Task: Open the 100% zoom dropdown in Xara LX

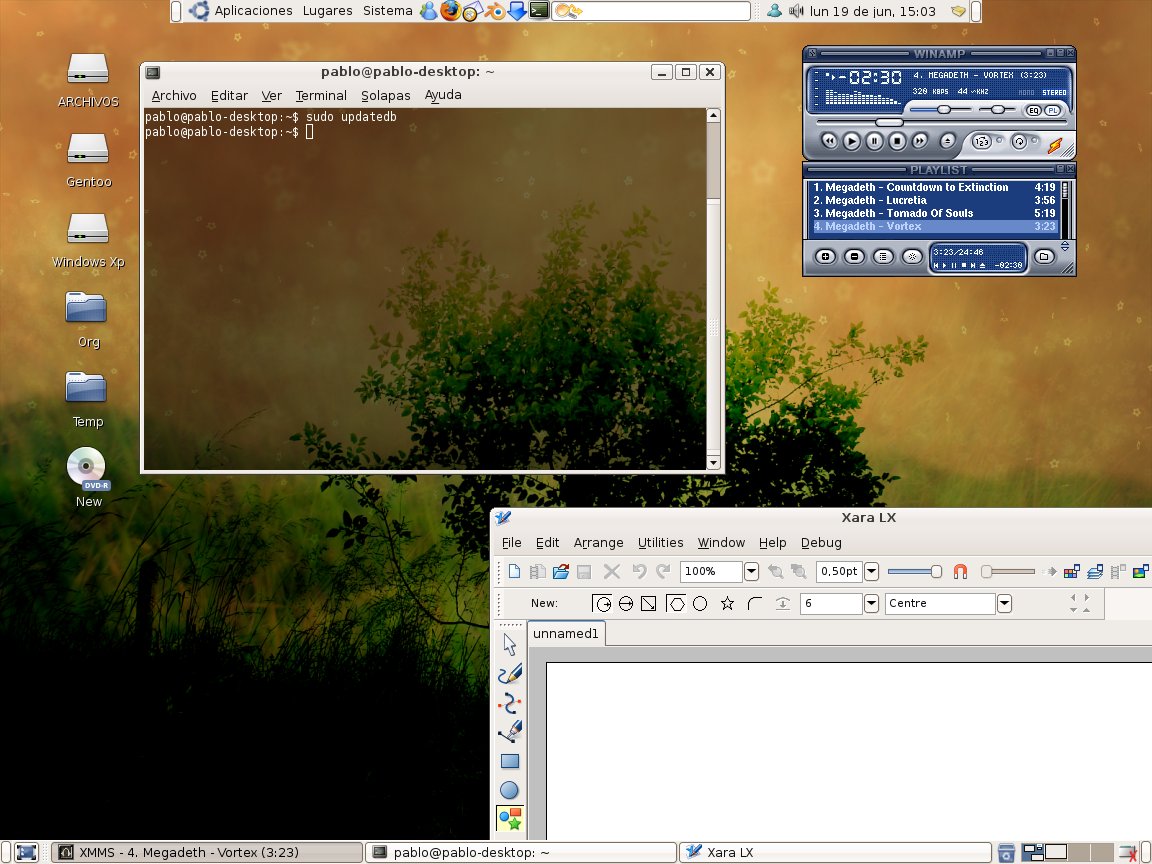Action: [x=751, y=572]
